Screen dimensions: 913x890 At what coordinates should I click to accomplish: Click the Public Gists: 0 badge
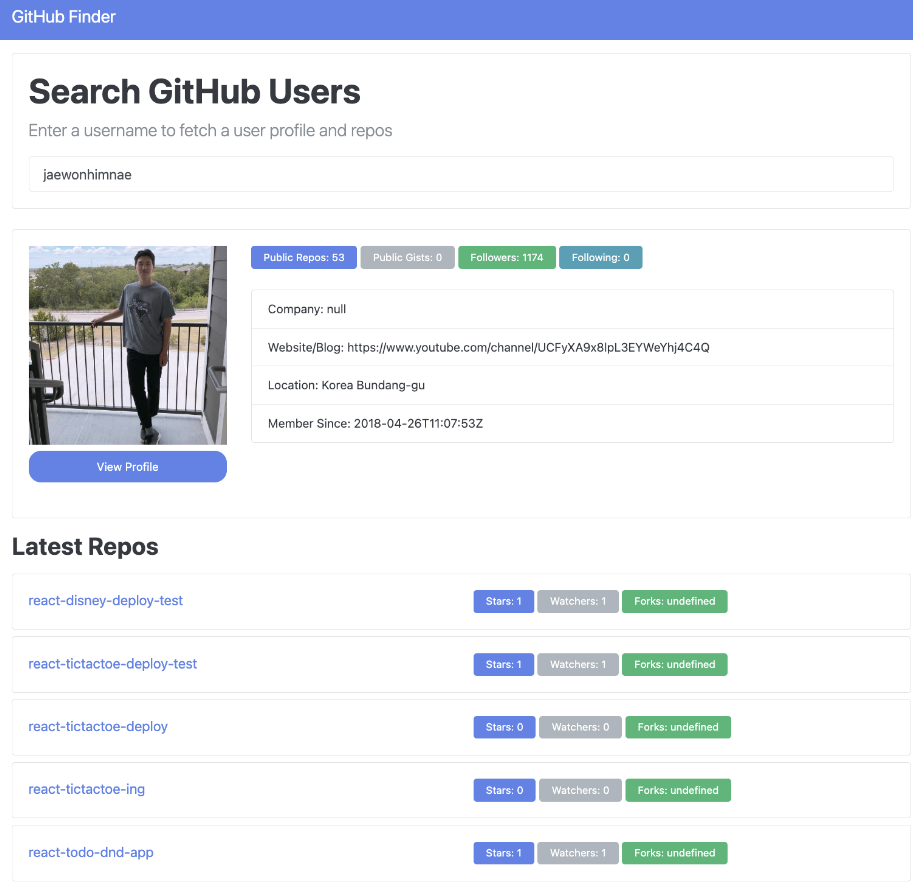pyautogui.click(x=408, y=257)
